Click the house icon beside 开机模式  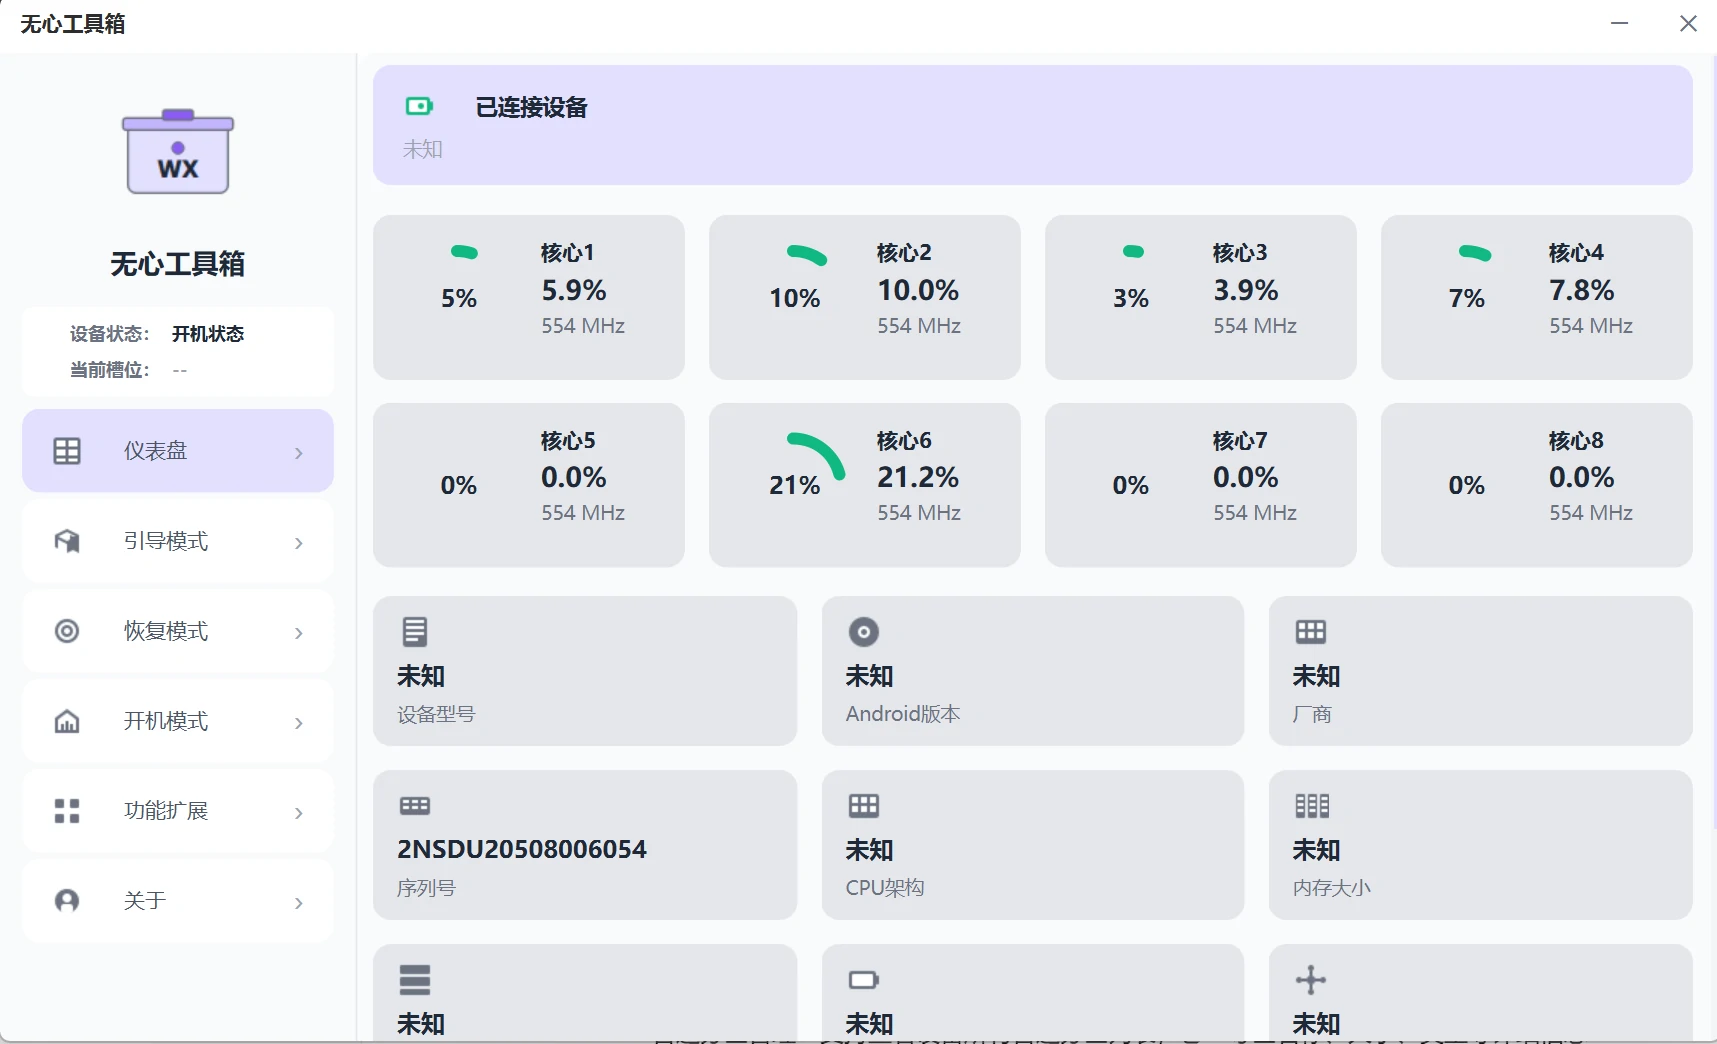(67, 721)
